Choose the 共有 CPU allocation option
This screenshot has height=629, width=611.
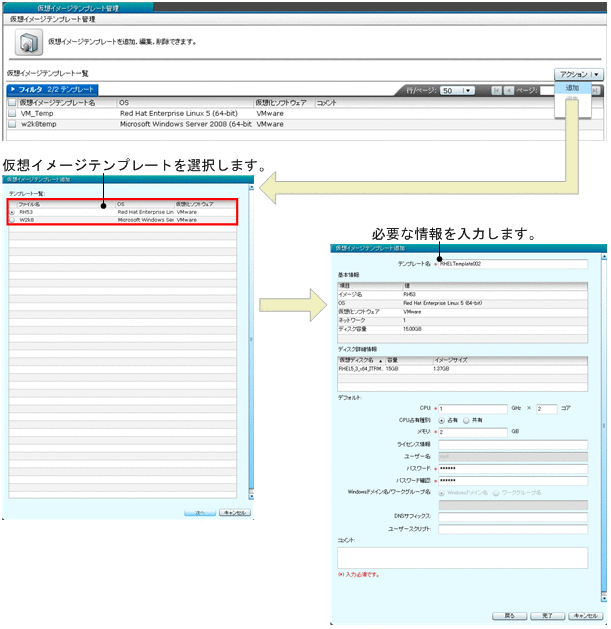click(x=465, y=420)
